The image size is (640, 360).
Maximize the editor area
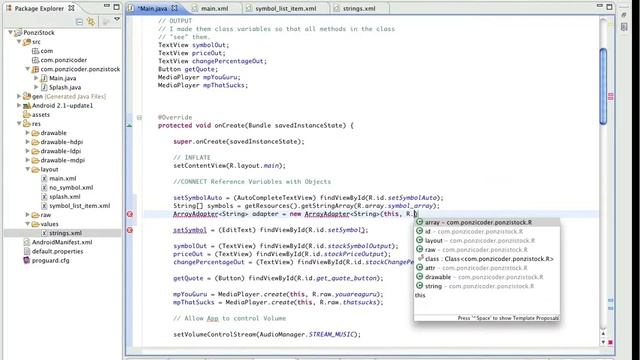tap(609, 7)
